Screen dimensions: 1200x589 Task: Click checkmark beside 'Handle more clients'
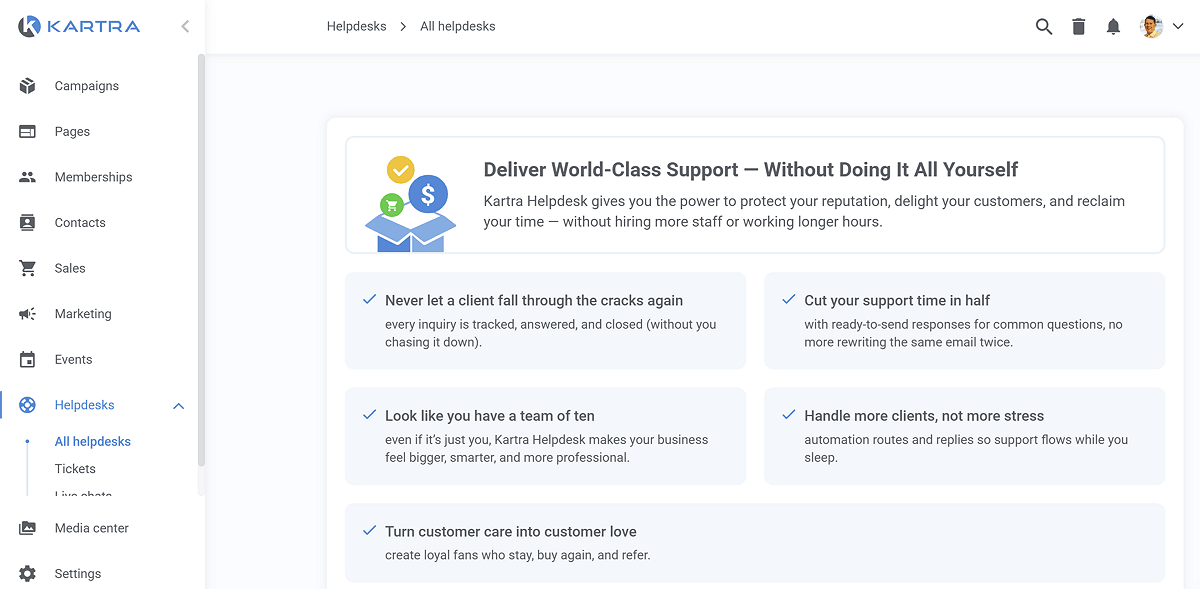coord(788,415)
